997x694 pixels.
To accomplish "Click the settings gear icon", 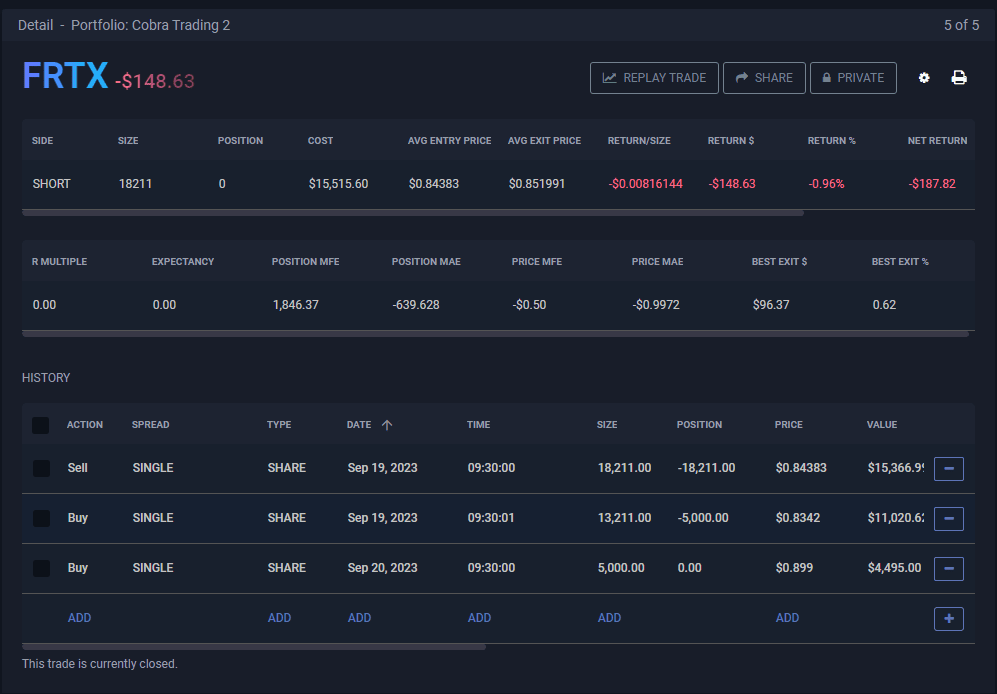I will 924,78.
